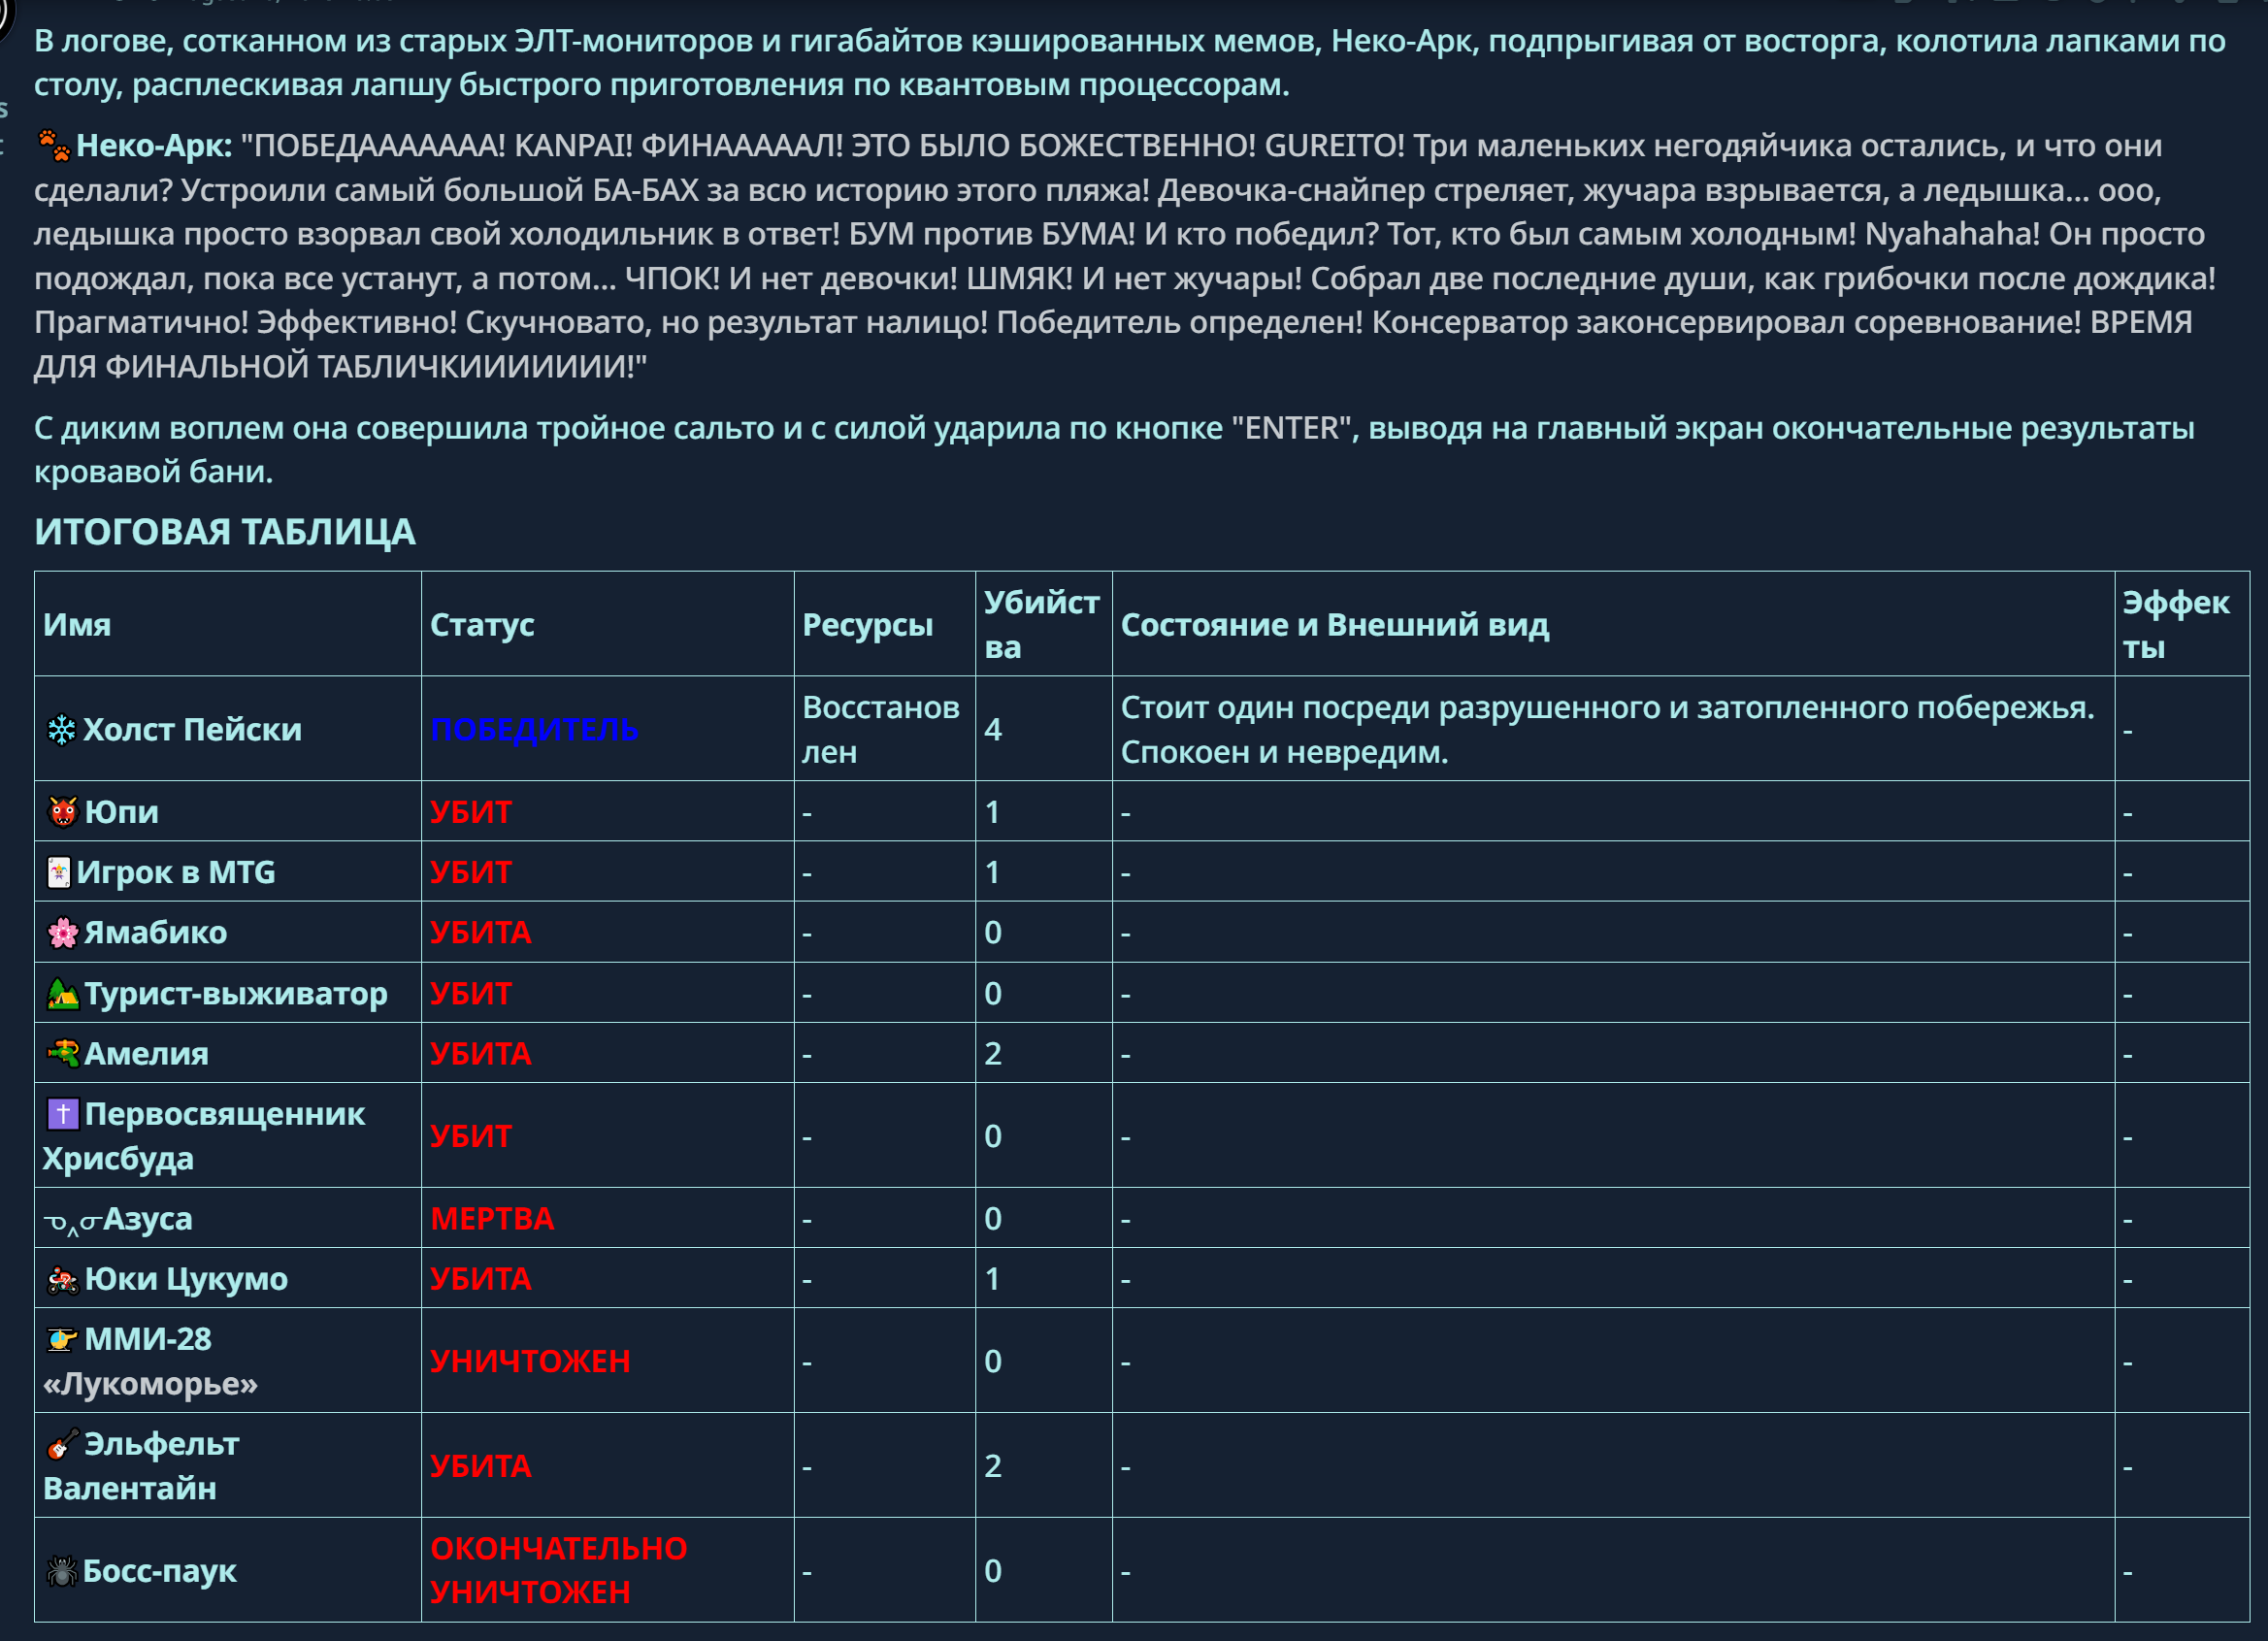Screen dimensions: 2268x1641
Task: Click the red МЕРТВА status of Азуса
Action: pos(492,1219)
